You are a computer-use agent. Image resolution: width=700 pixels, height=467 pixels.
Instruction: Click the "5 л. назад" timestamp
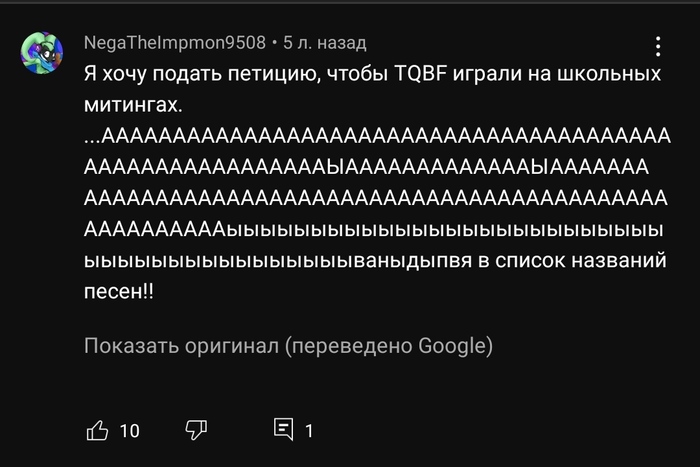coord(324,43)
